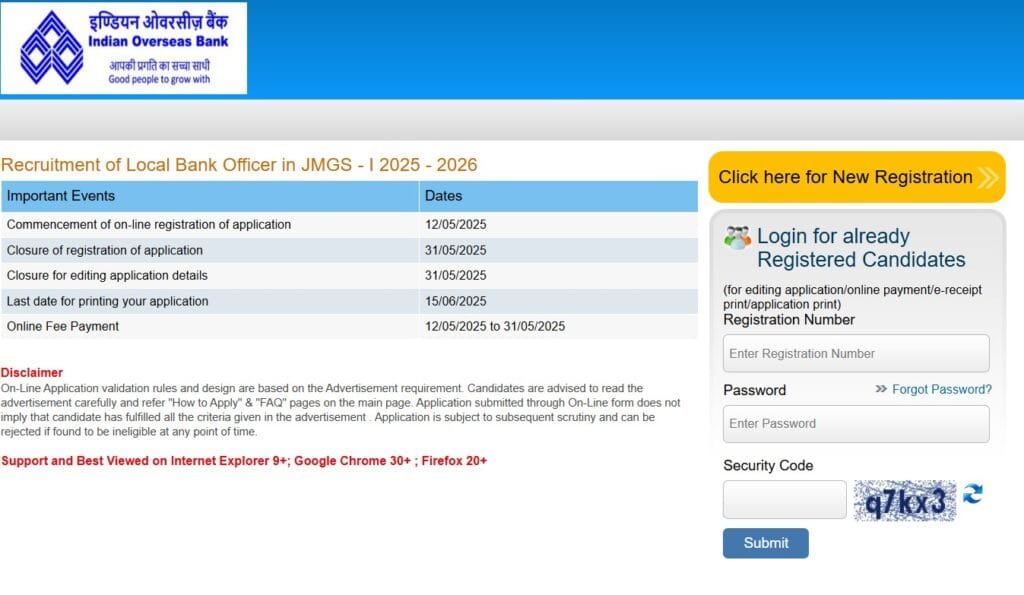Click the double-arrow icon before Forgot Password
Viewport: 1024px width, 595px height.
click(881, 389)
